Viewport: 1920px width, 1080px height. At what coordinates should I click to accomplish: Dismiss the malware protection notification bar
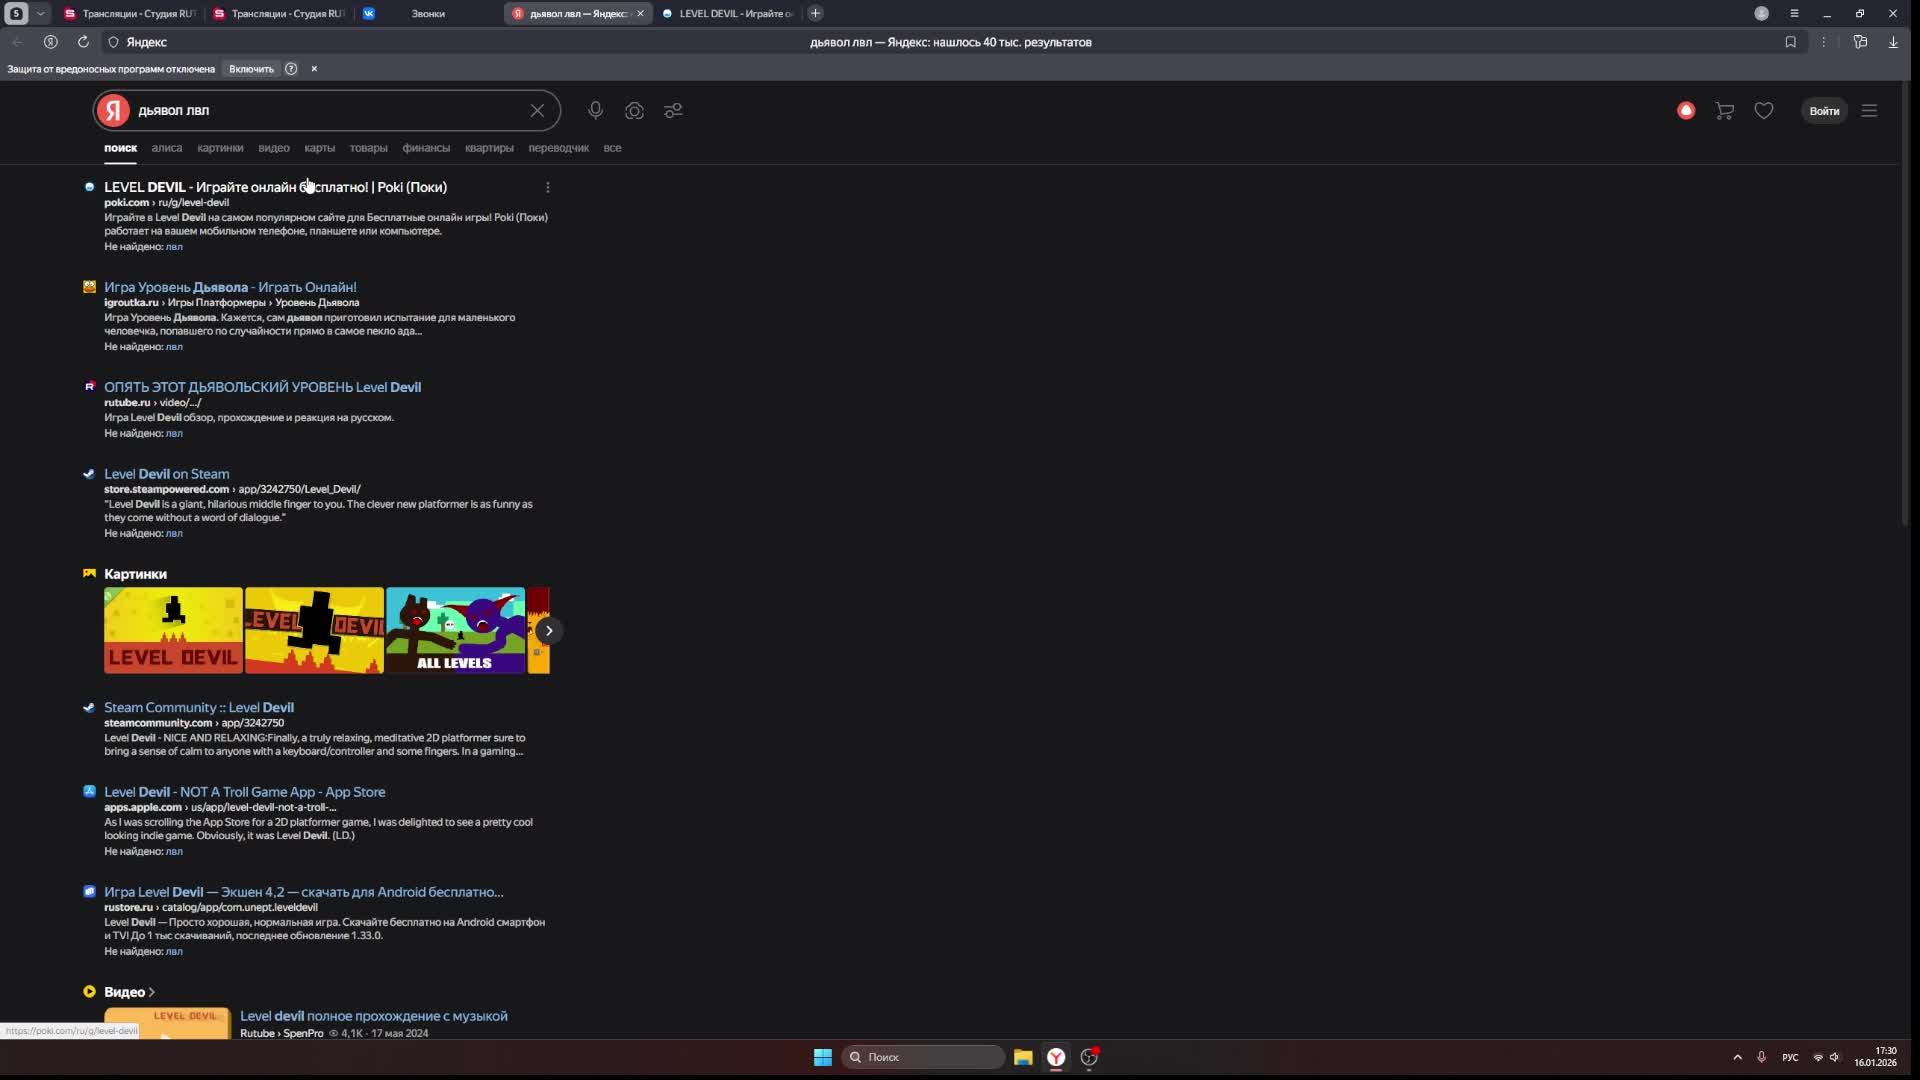pos(314,69)
